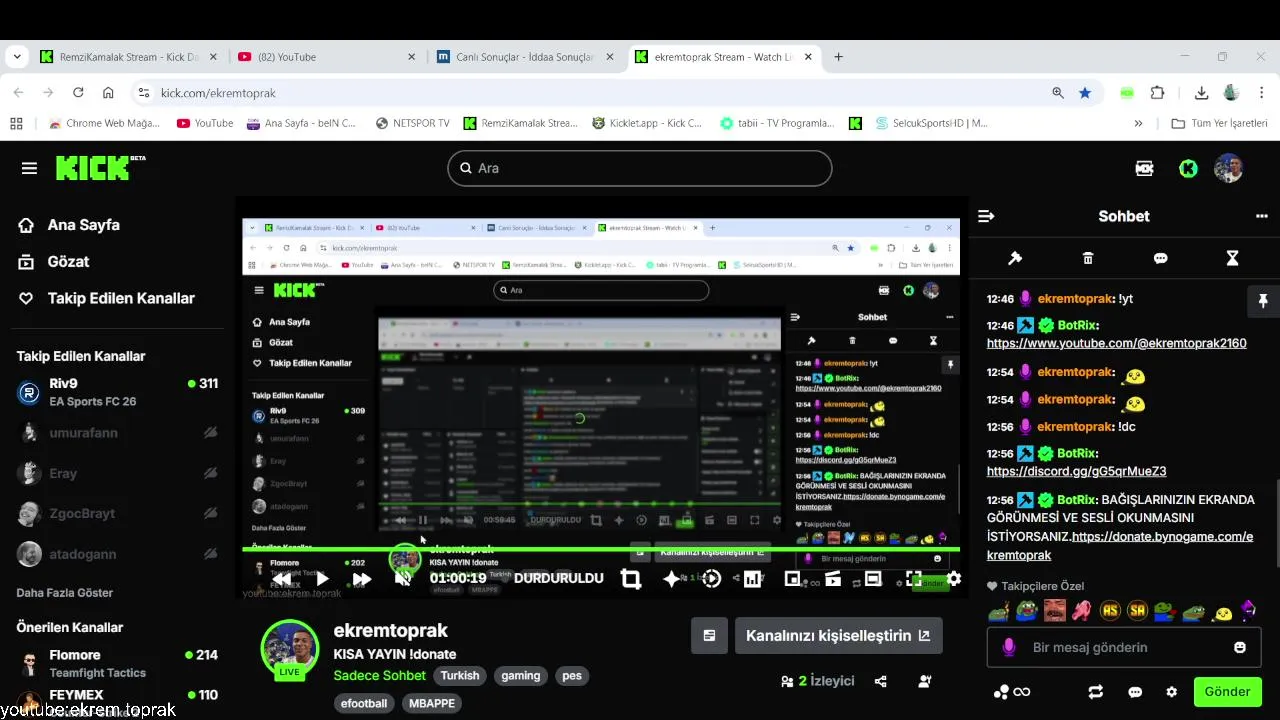The width and height of the screenshot is (1280, 720).
Task: Open umurafann offline channel
Action: pyautogui.click(x=118, y=433)
